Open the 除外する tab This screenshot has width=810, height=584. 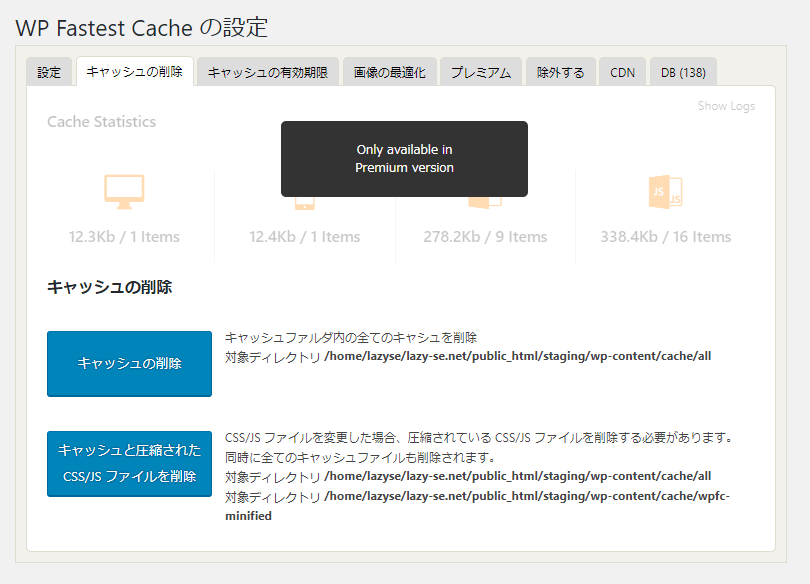click(560, 72)
